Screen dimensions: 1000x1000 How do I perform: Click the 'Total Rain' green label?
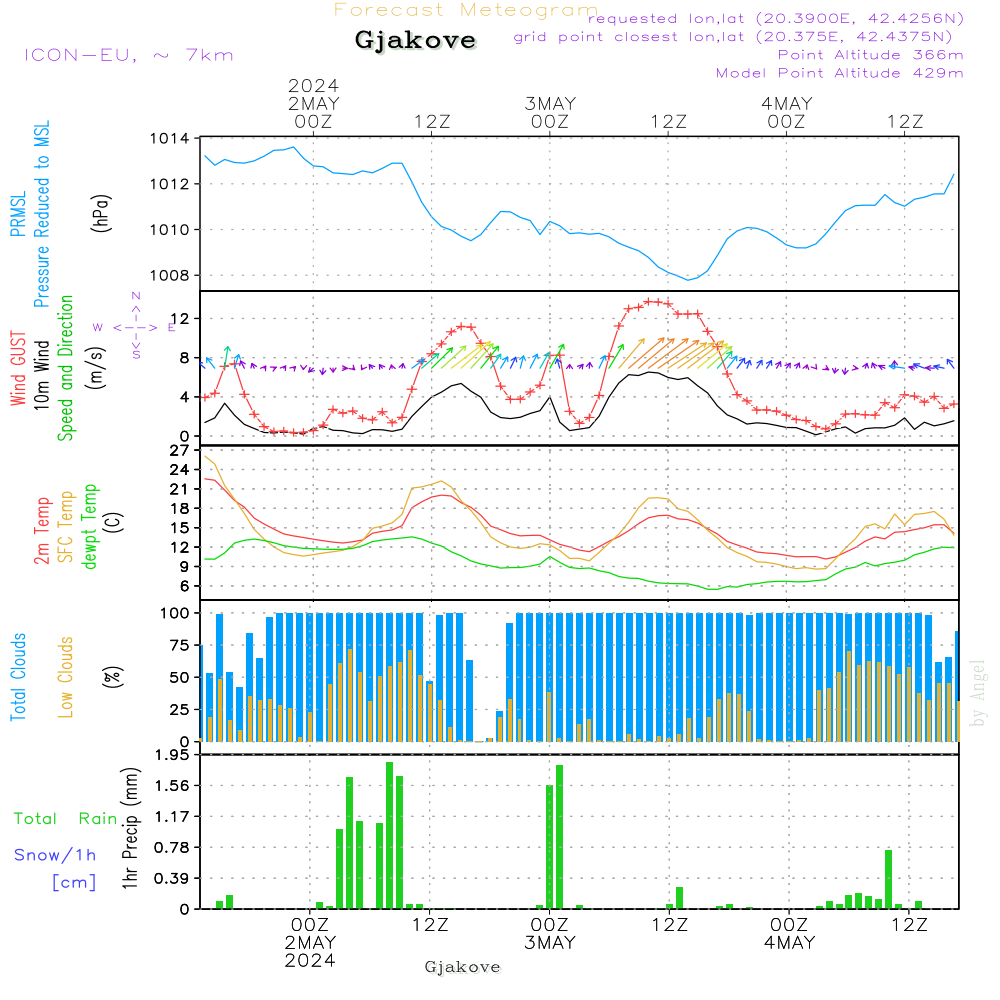[66, 819]
